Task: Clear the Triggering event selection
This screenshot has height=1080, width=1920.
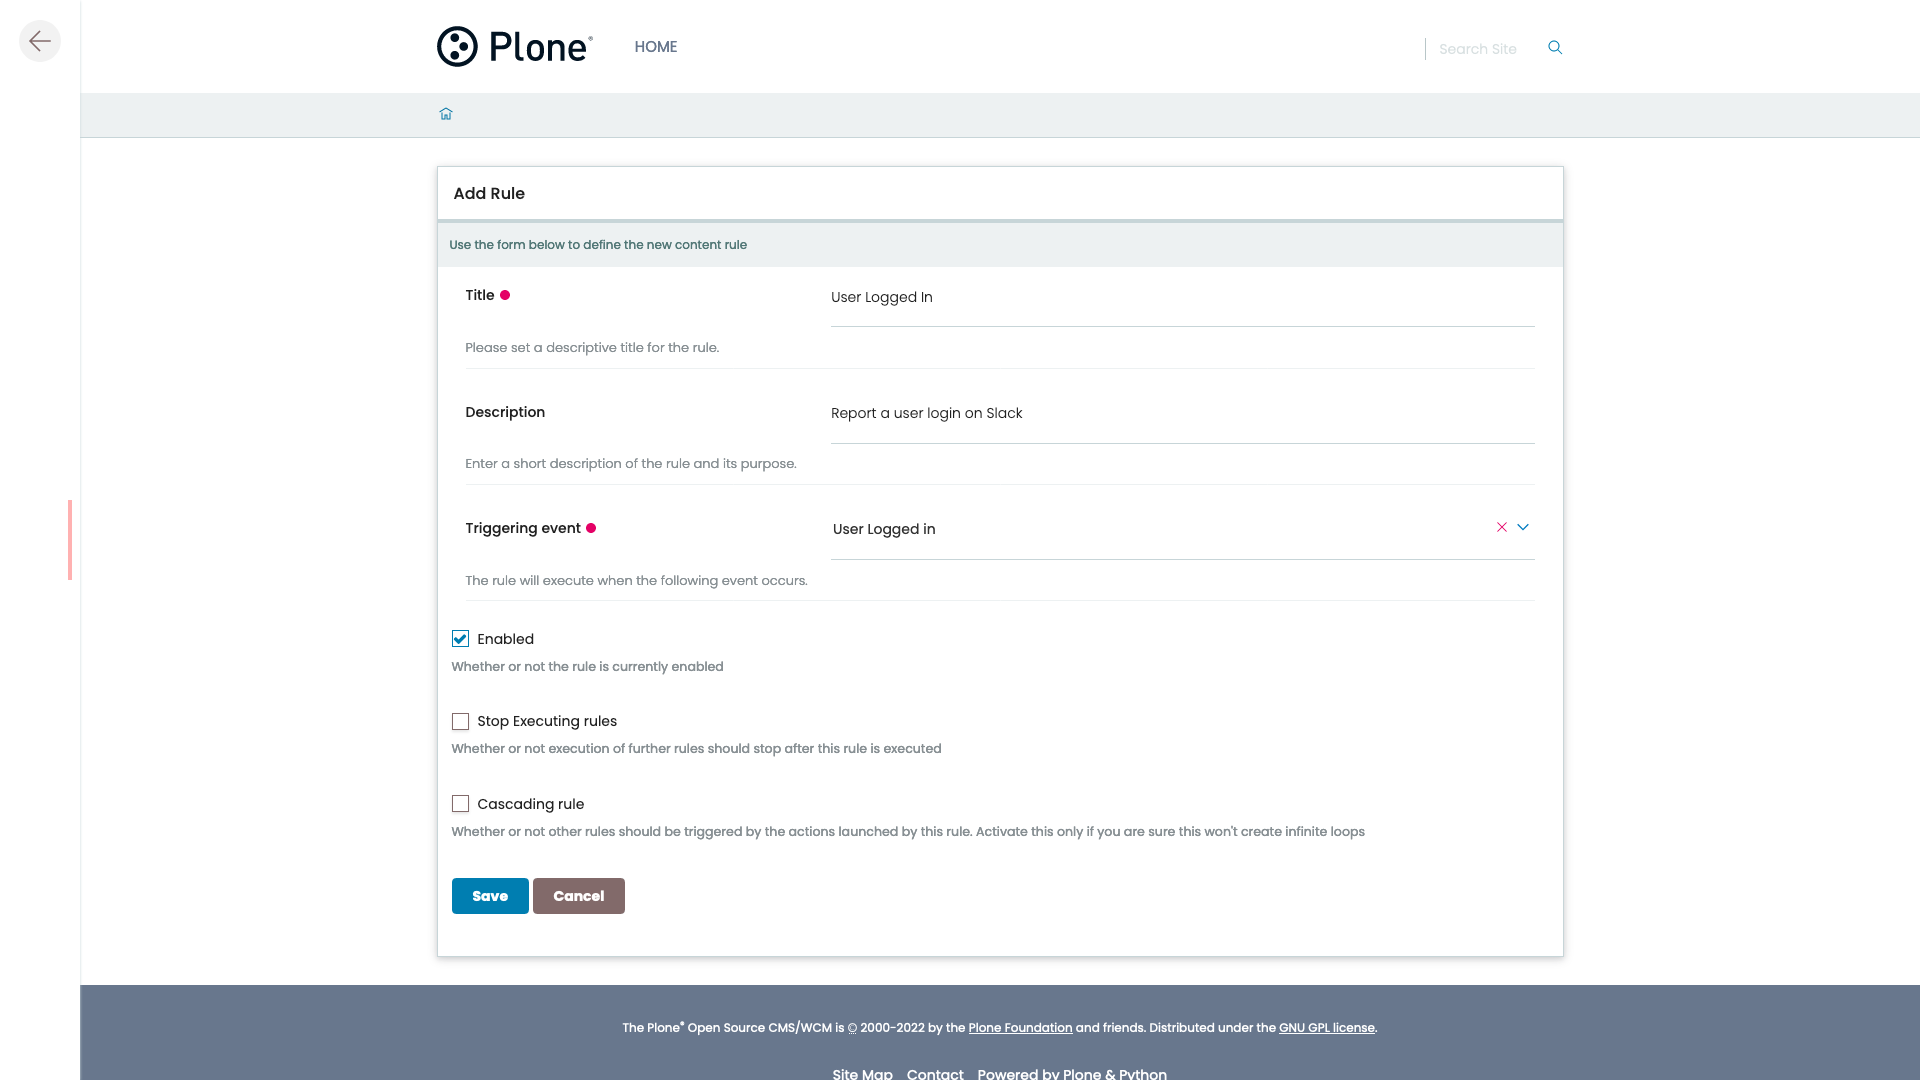Action: pos(1501,527)
